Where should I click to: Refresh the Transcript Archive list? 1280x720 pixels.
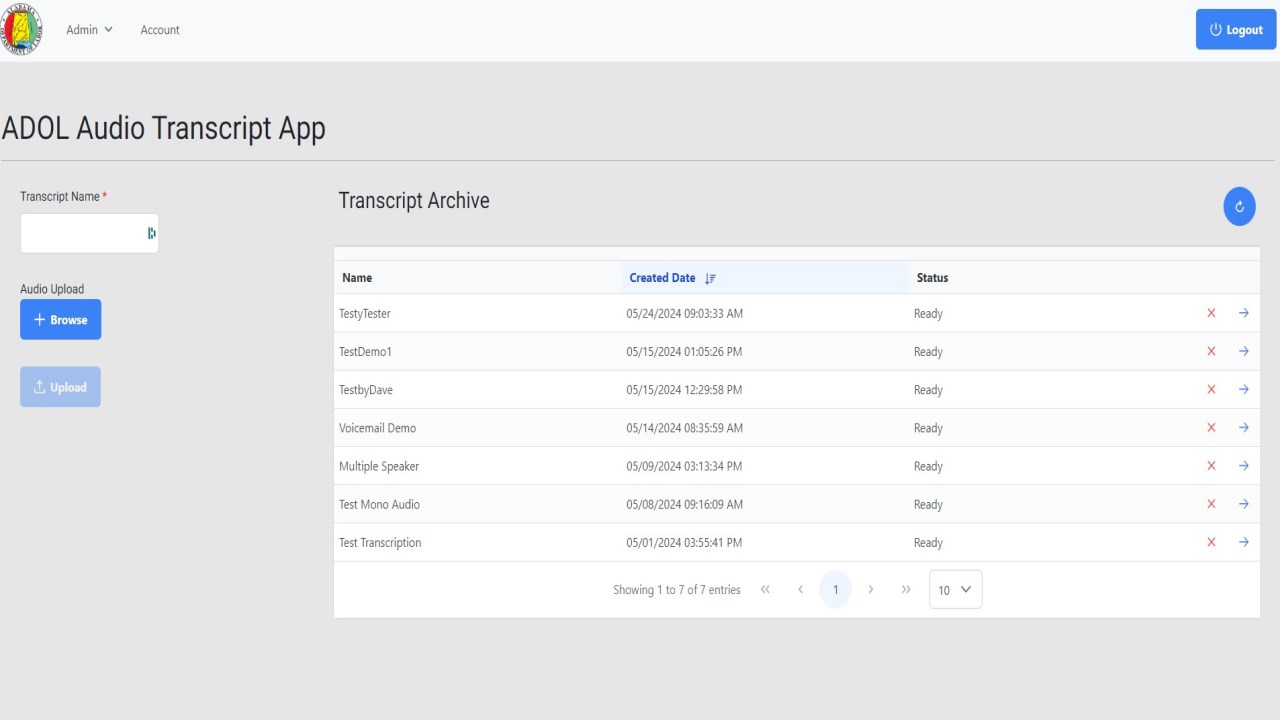[x=1239, y=207]
